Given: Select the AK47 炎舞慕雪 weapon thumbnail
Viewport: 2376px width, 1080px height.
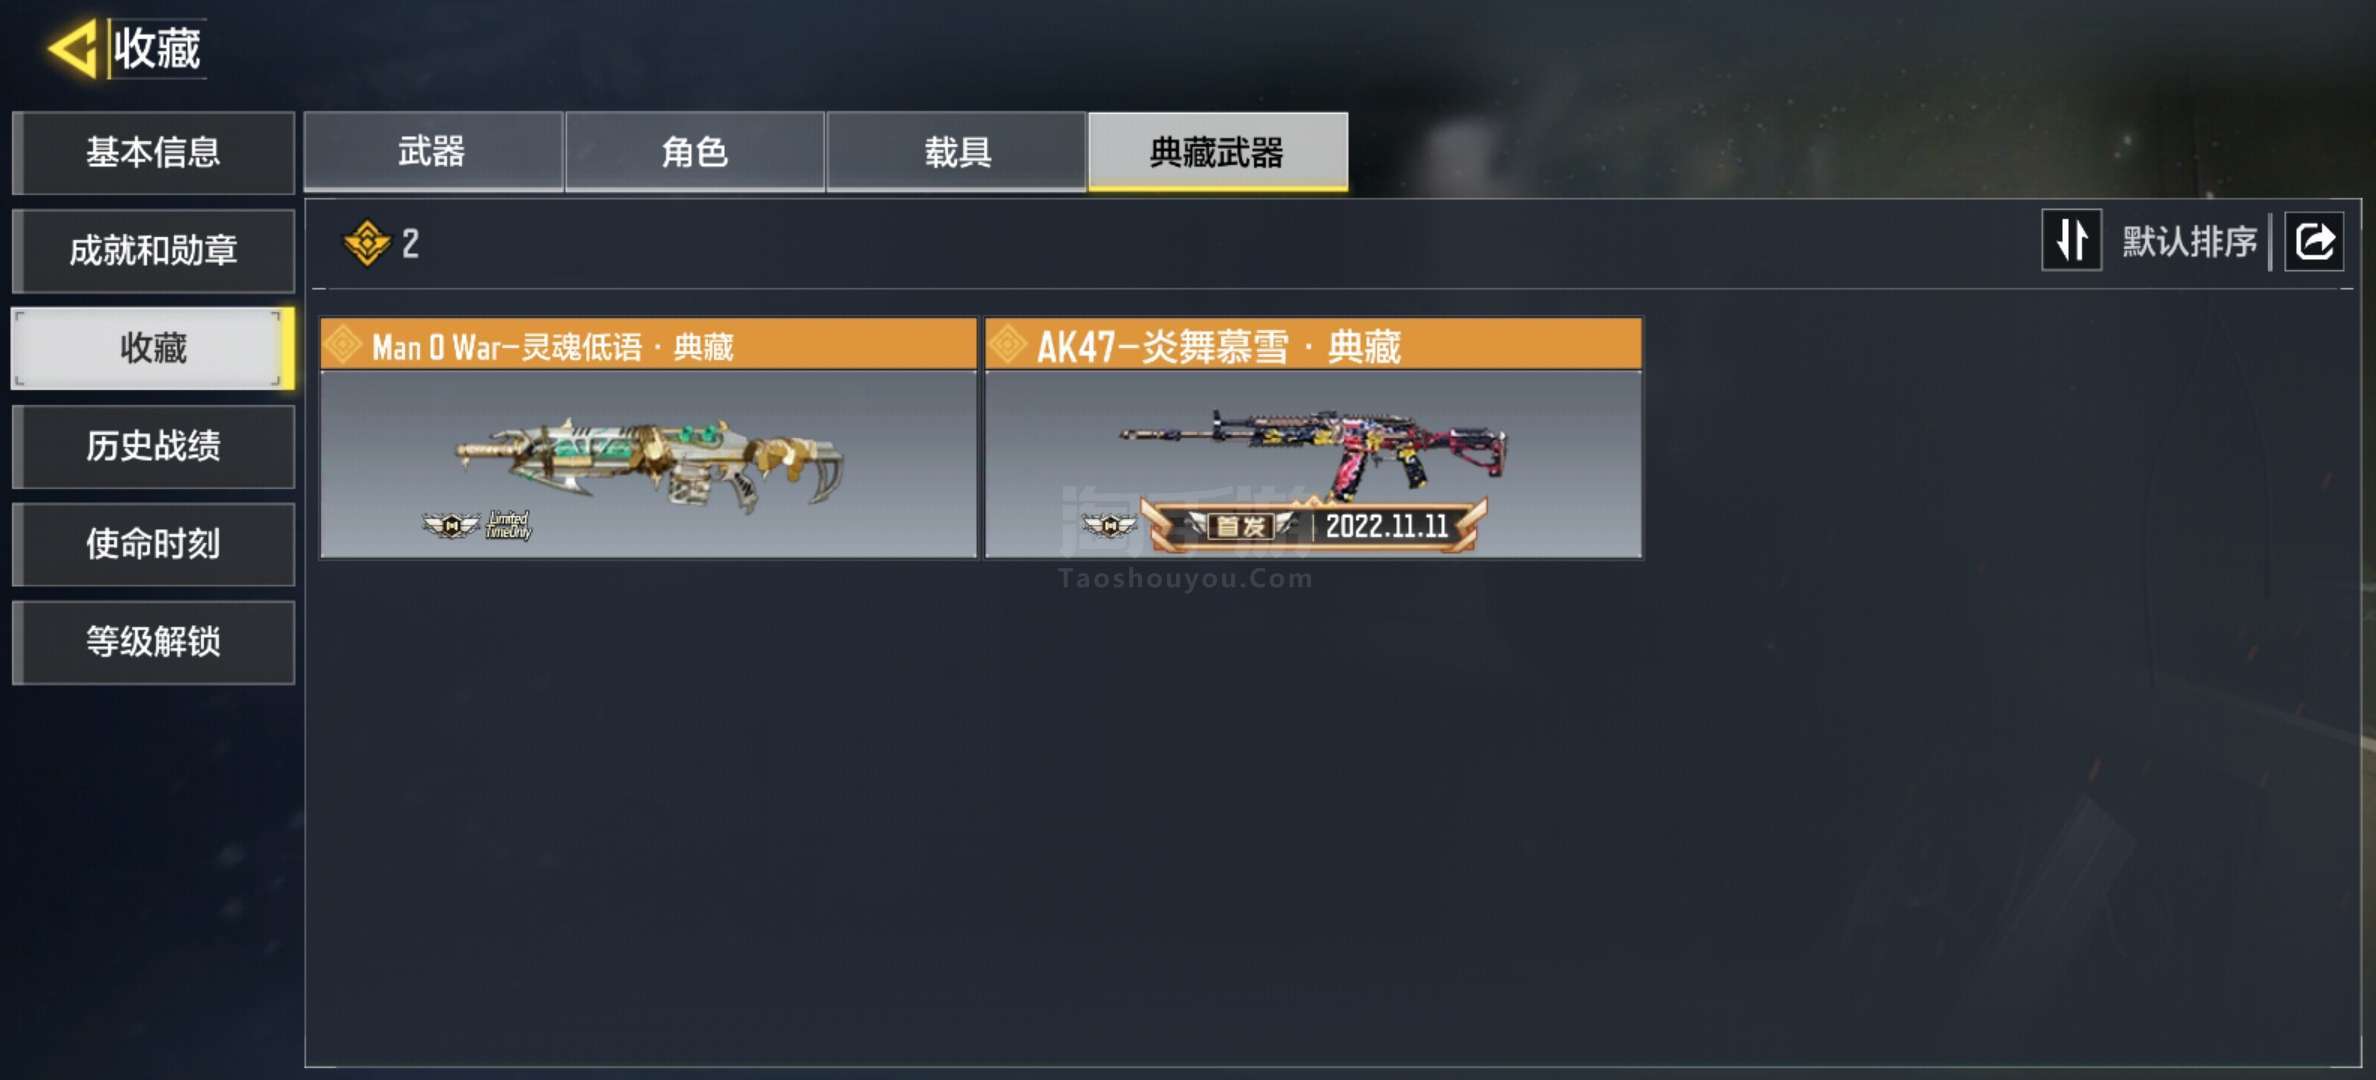Looking at the screenshot, I should [1313, 464].
